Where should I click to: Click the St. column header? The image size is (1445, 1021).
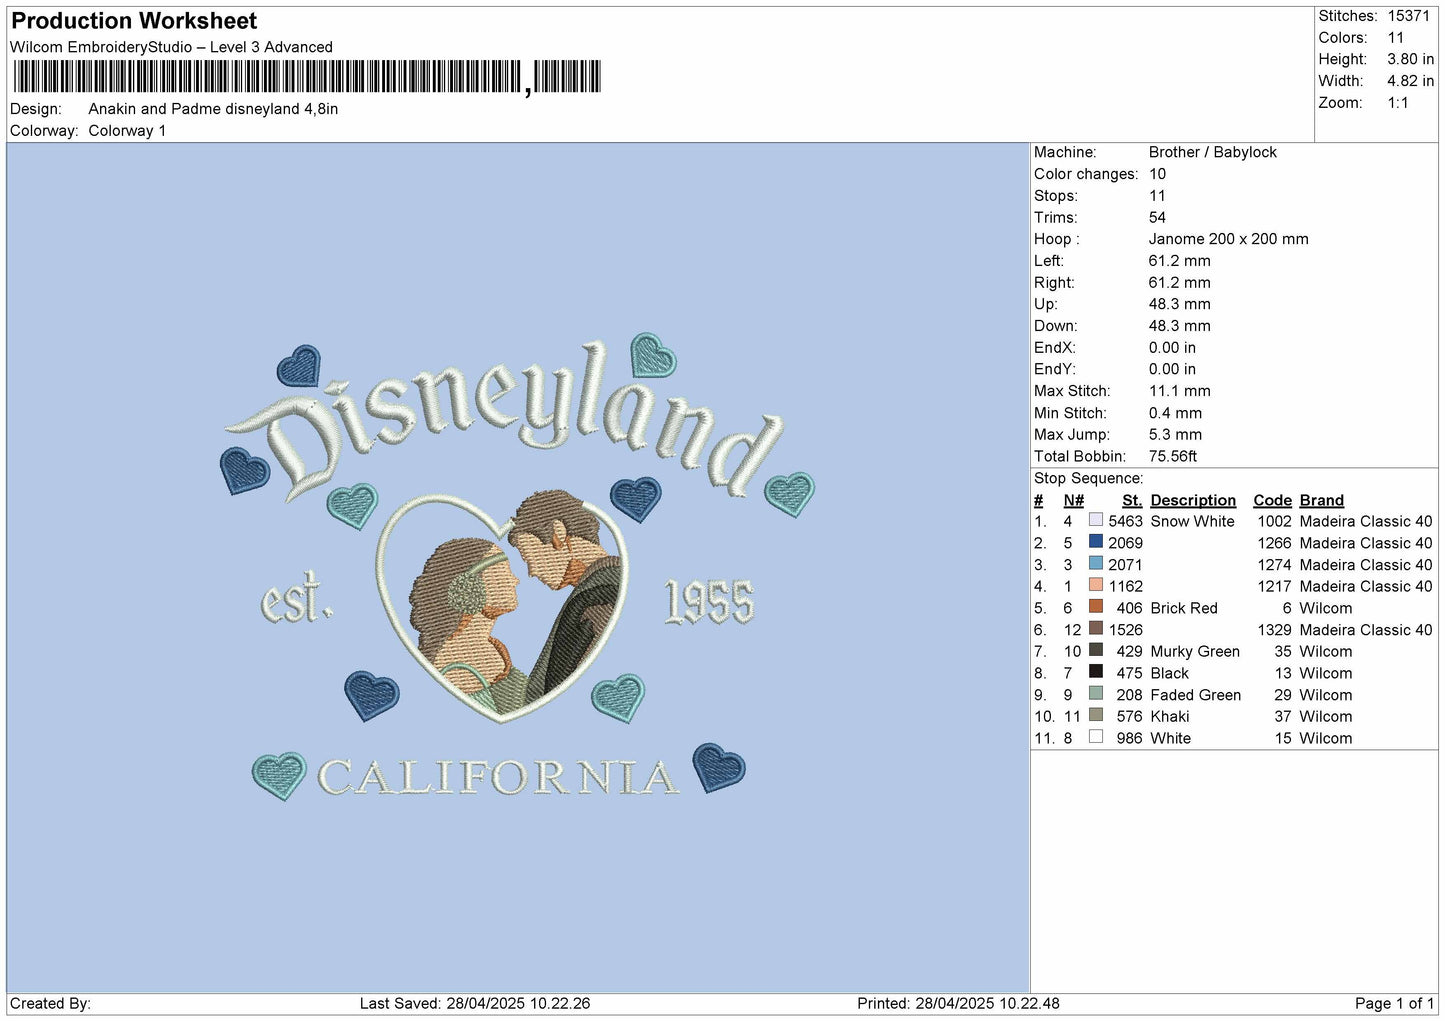(x=1132, y=500)
